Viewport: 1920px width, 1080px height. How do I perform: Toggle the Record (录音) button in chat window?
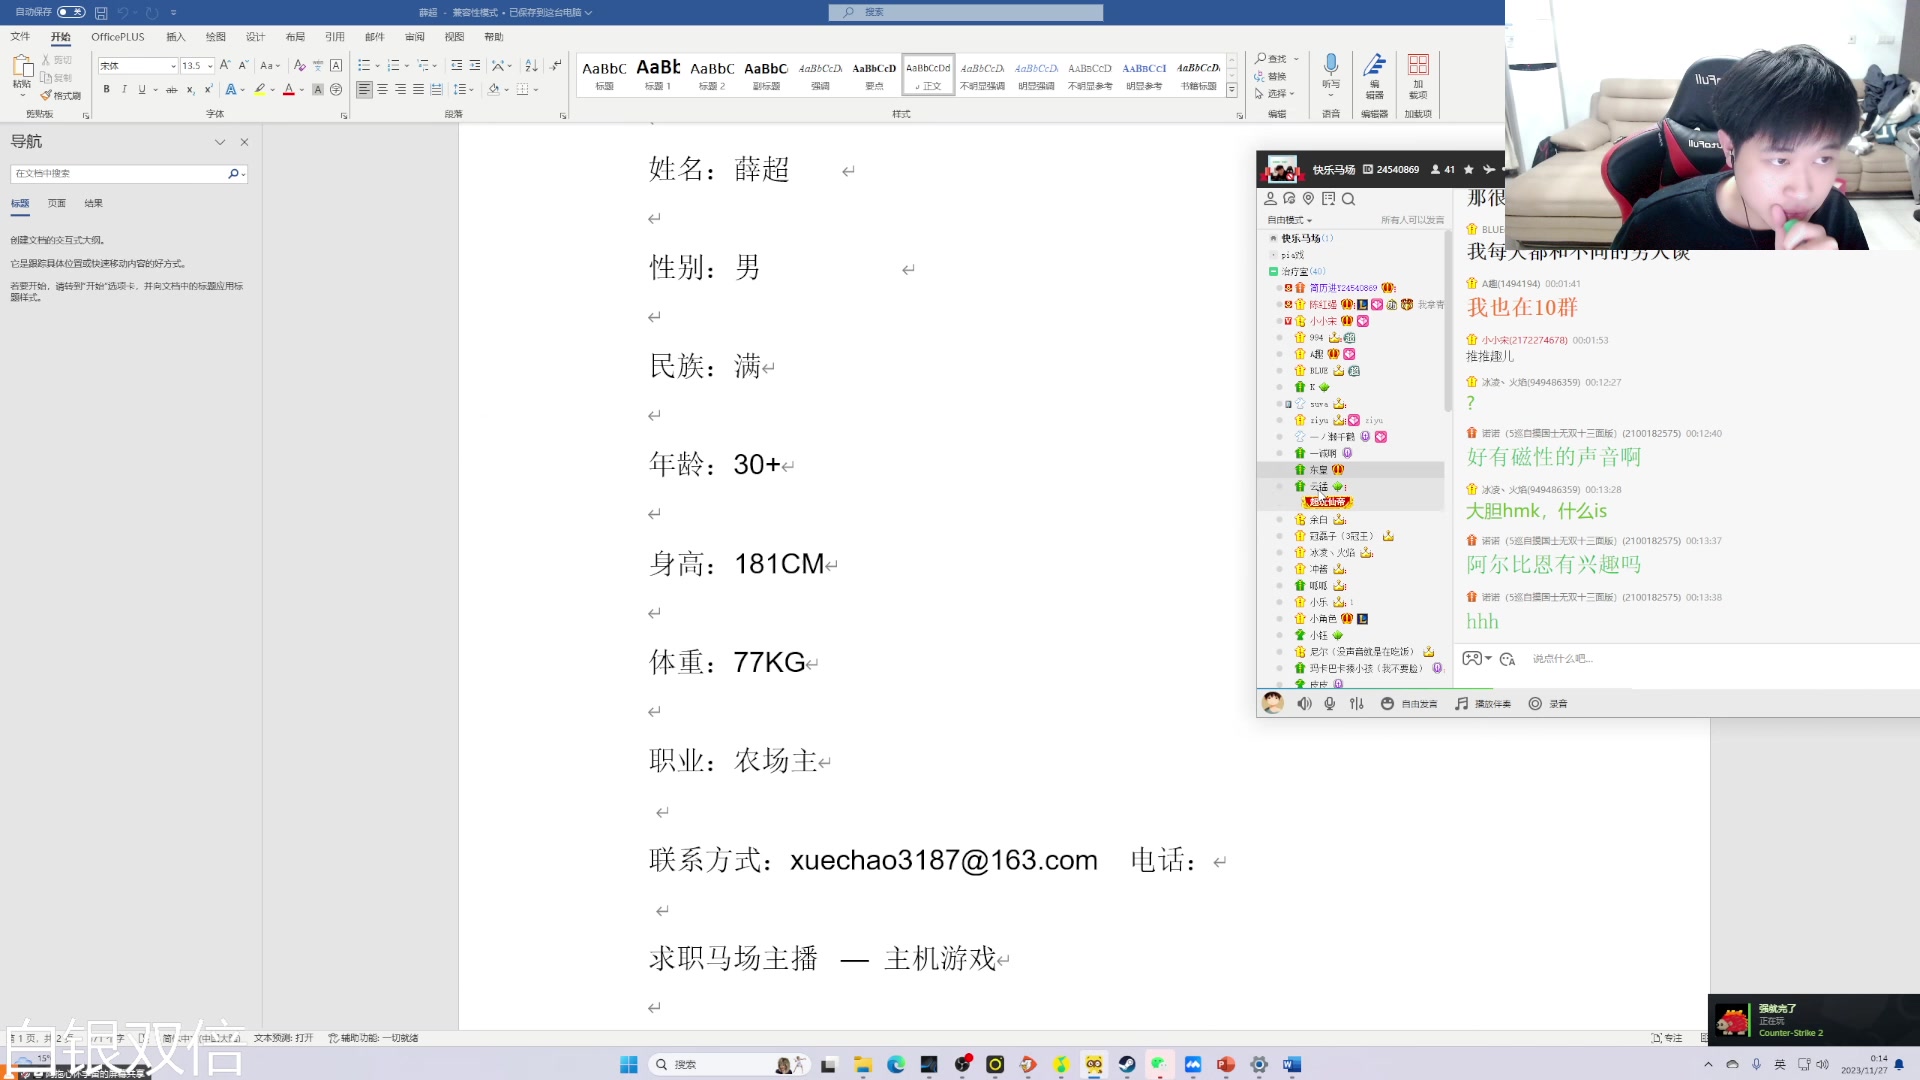point(1548,704)
